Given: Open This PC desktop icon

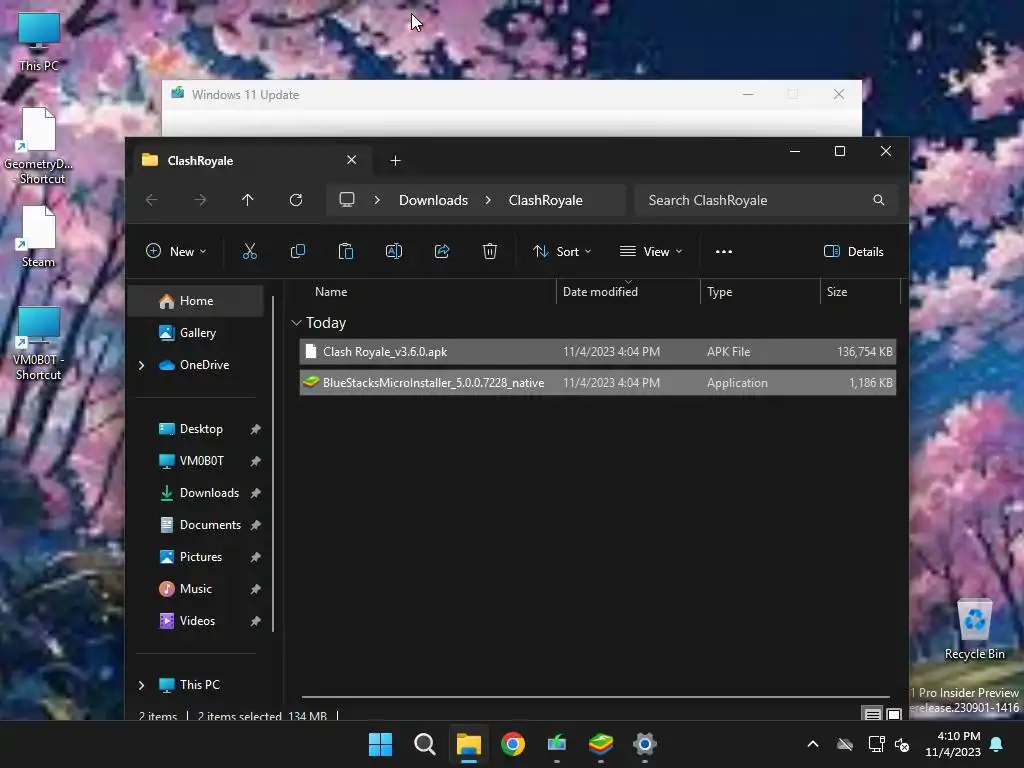Looking at the screenshot, I should pyautogui.click(x=39, y=42).
